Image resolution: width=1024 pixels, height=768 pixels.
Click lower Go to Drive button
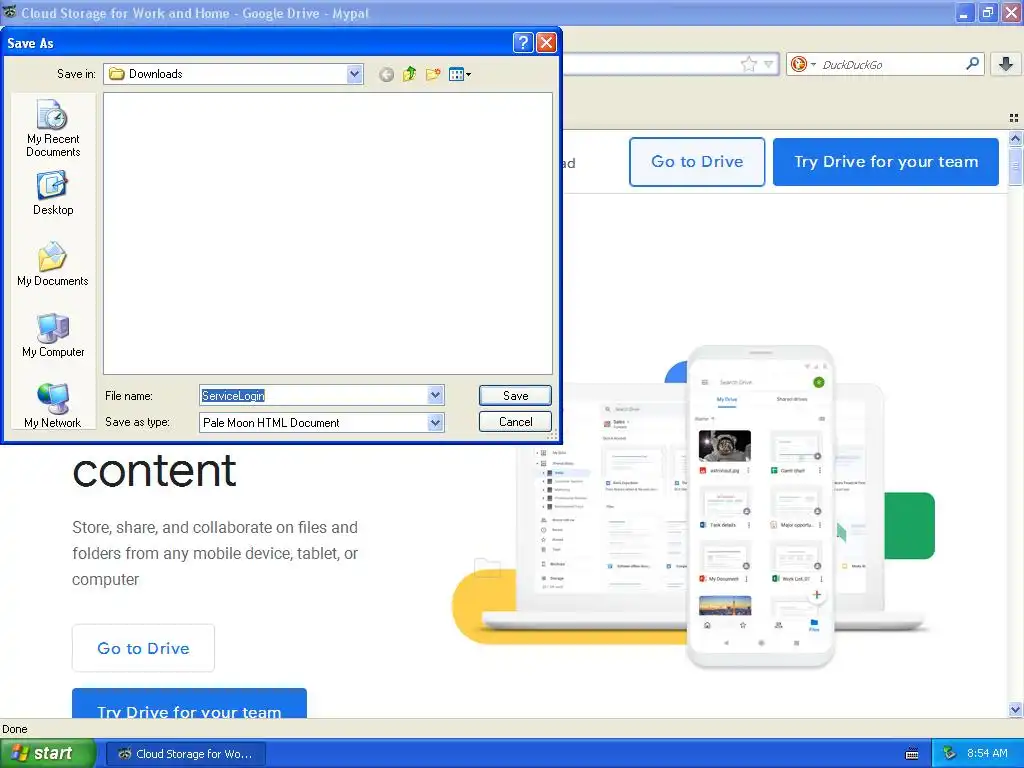tap(143, 648)
